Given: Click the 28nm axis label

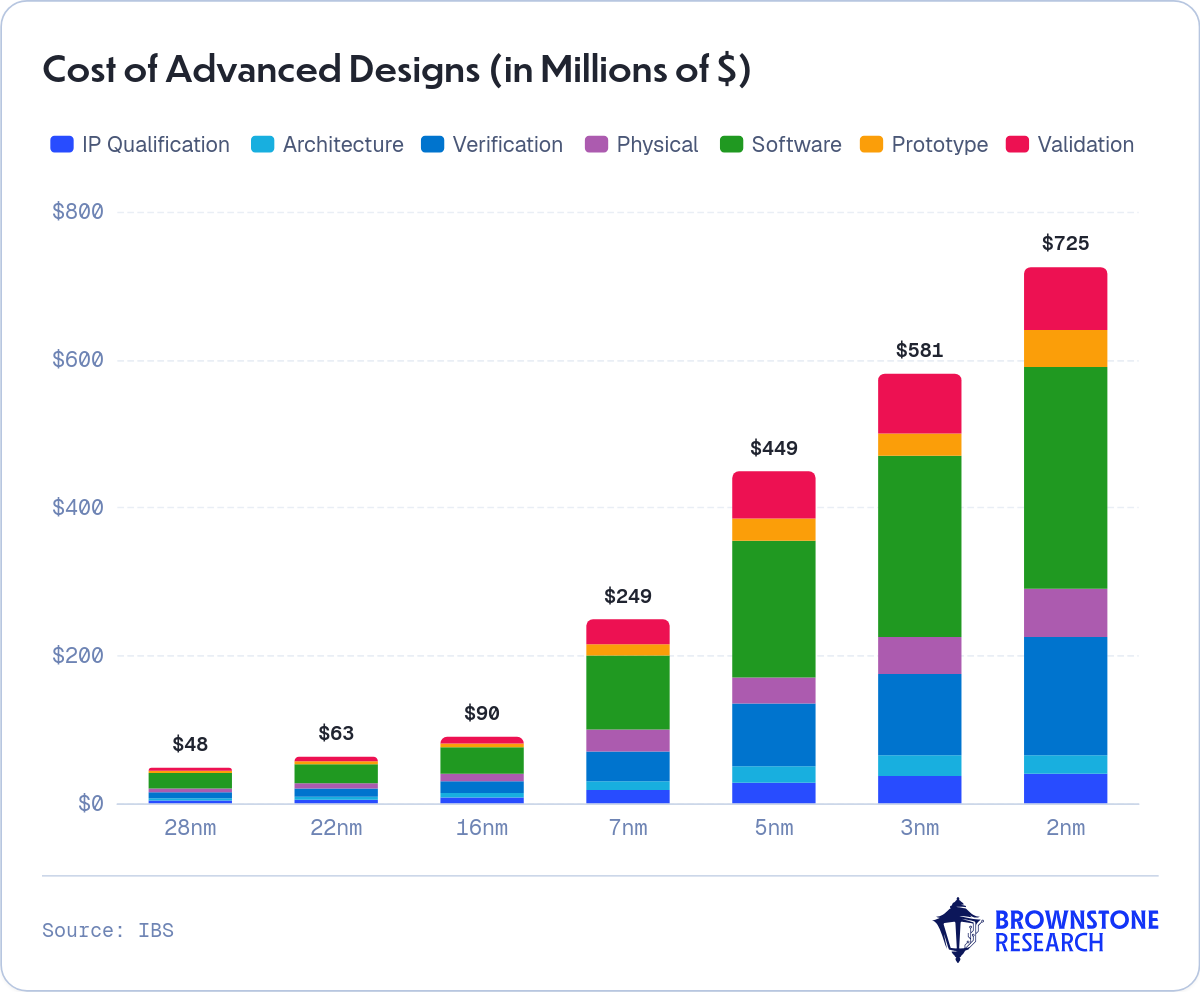Looking at the screenshot, I should tap(190, 828).
